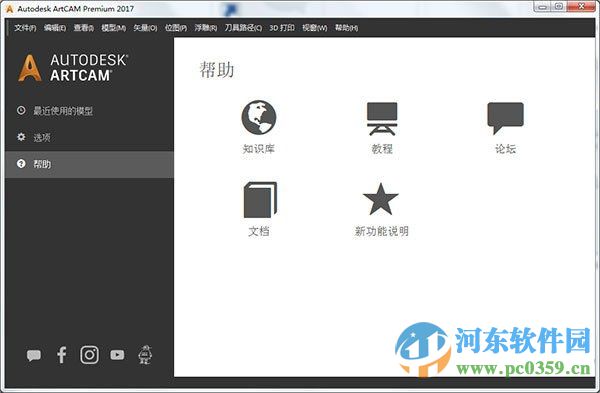Select 最近使用的模型 in the sidebar
600x393 pixels.
(x=90, y=111)
